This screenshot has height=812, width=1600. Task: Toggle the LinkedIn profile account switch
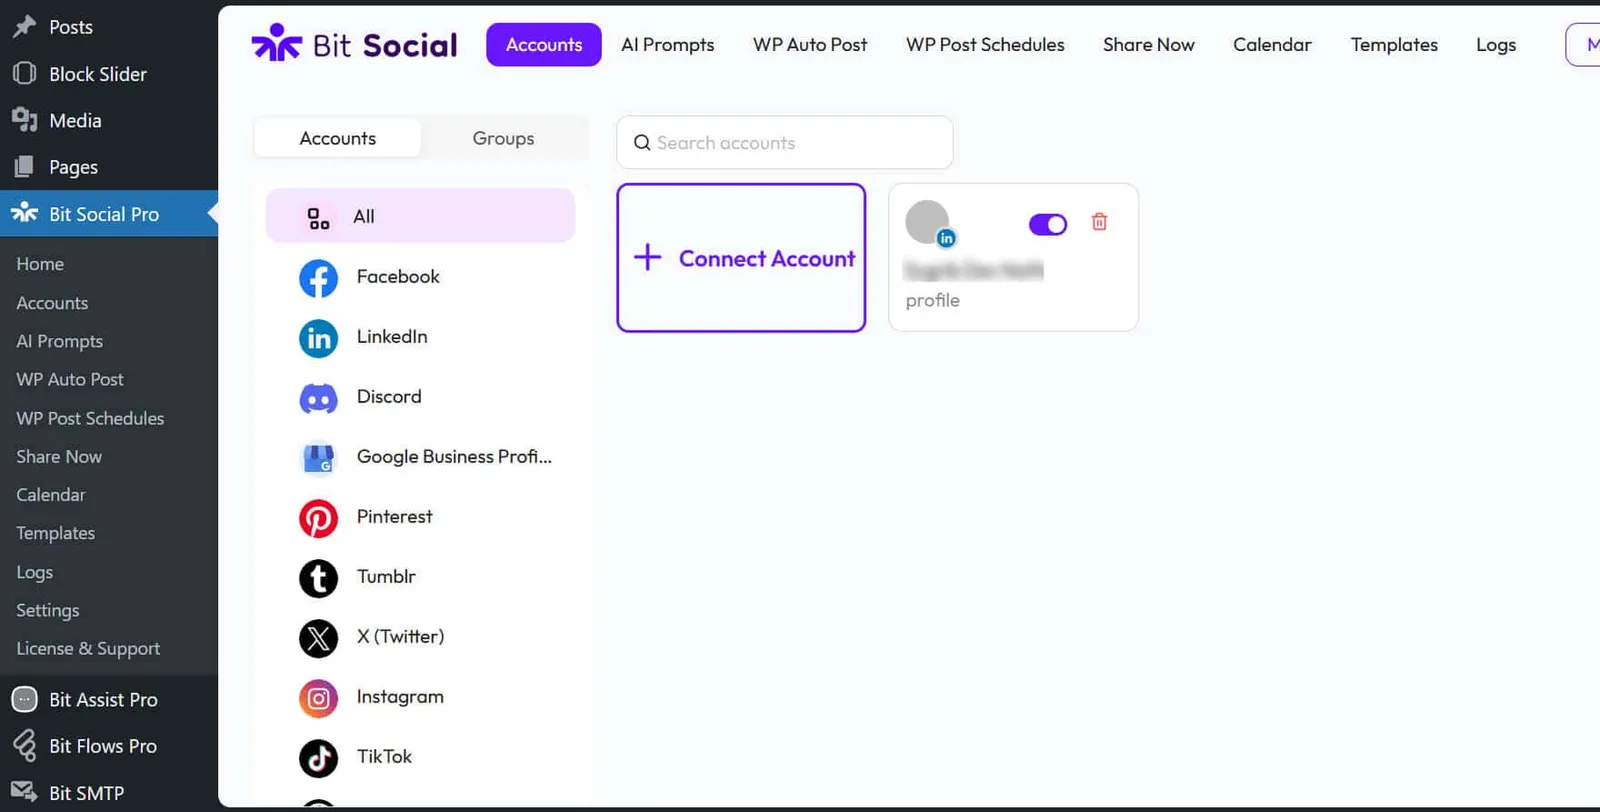click(1048, 224)
